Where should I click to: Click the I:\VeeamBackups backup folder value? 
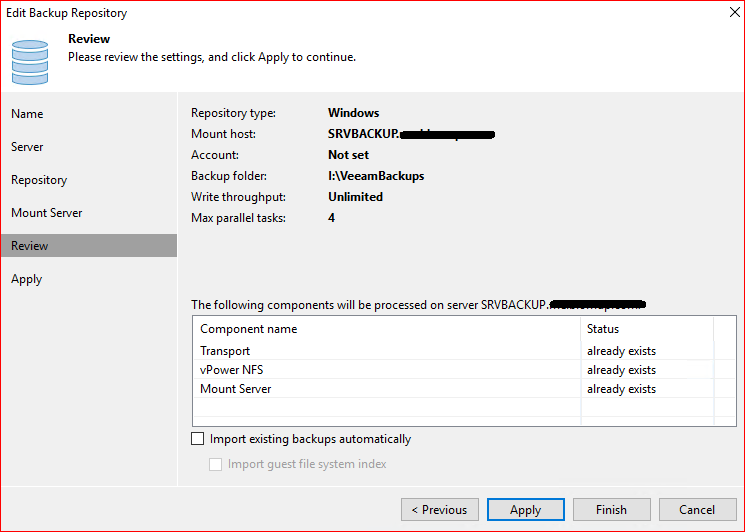376,176
